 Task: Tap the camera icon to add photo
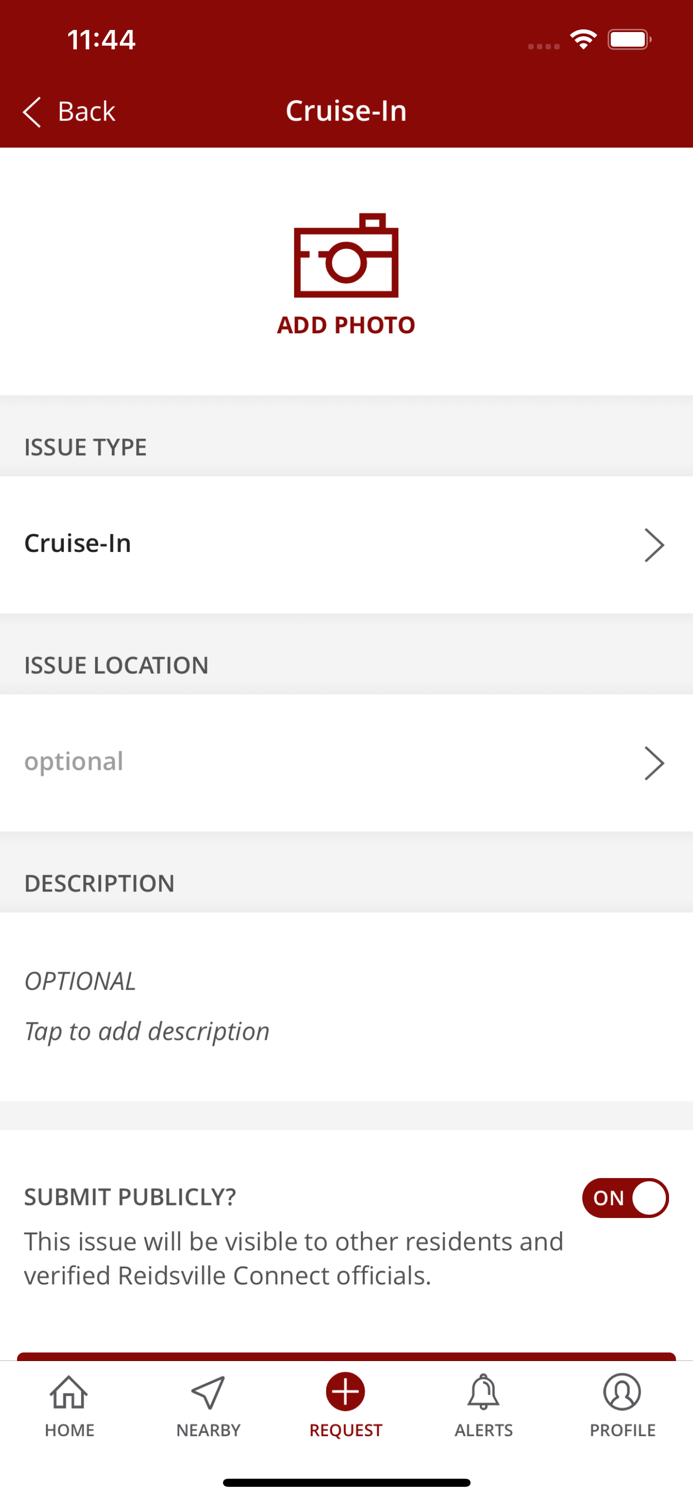[346, 256]
